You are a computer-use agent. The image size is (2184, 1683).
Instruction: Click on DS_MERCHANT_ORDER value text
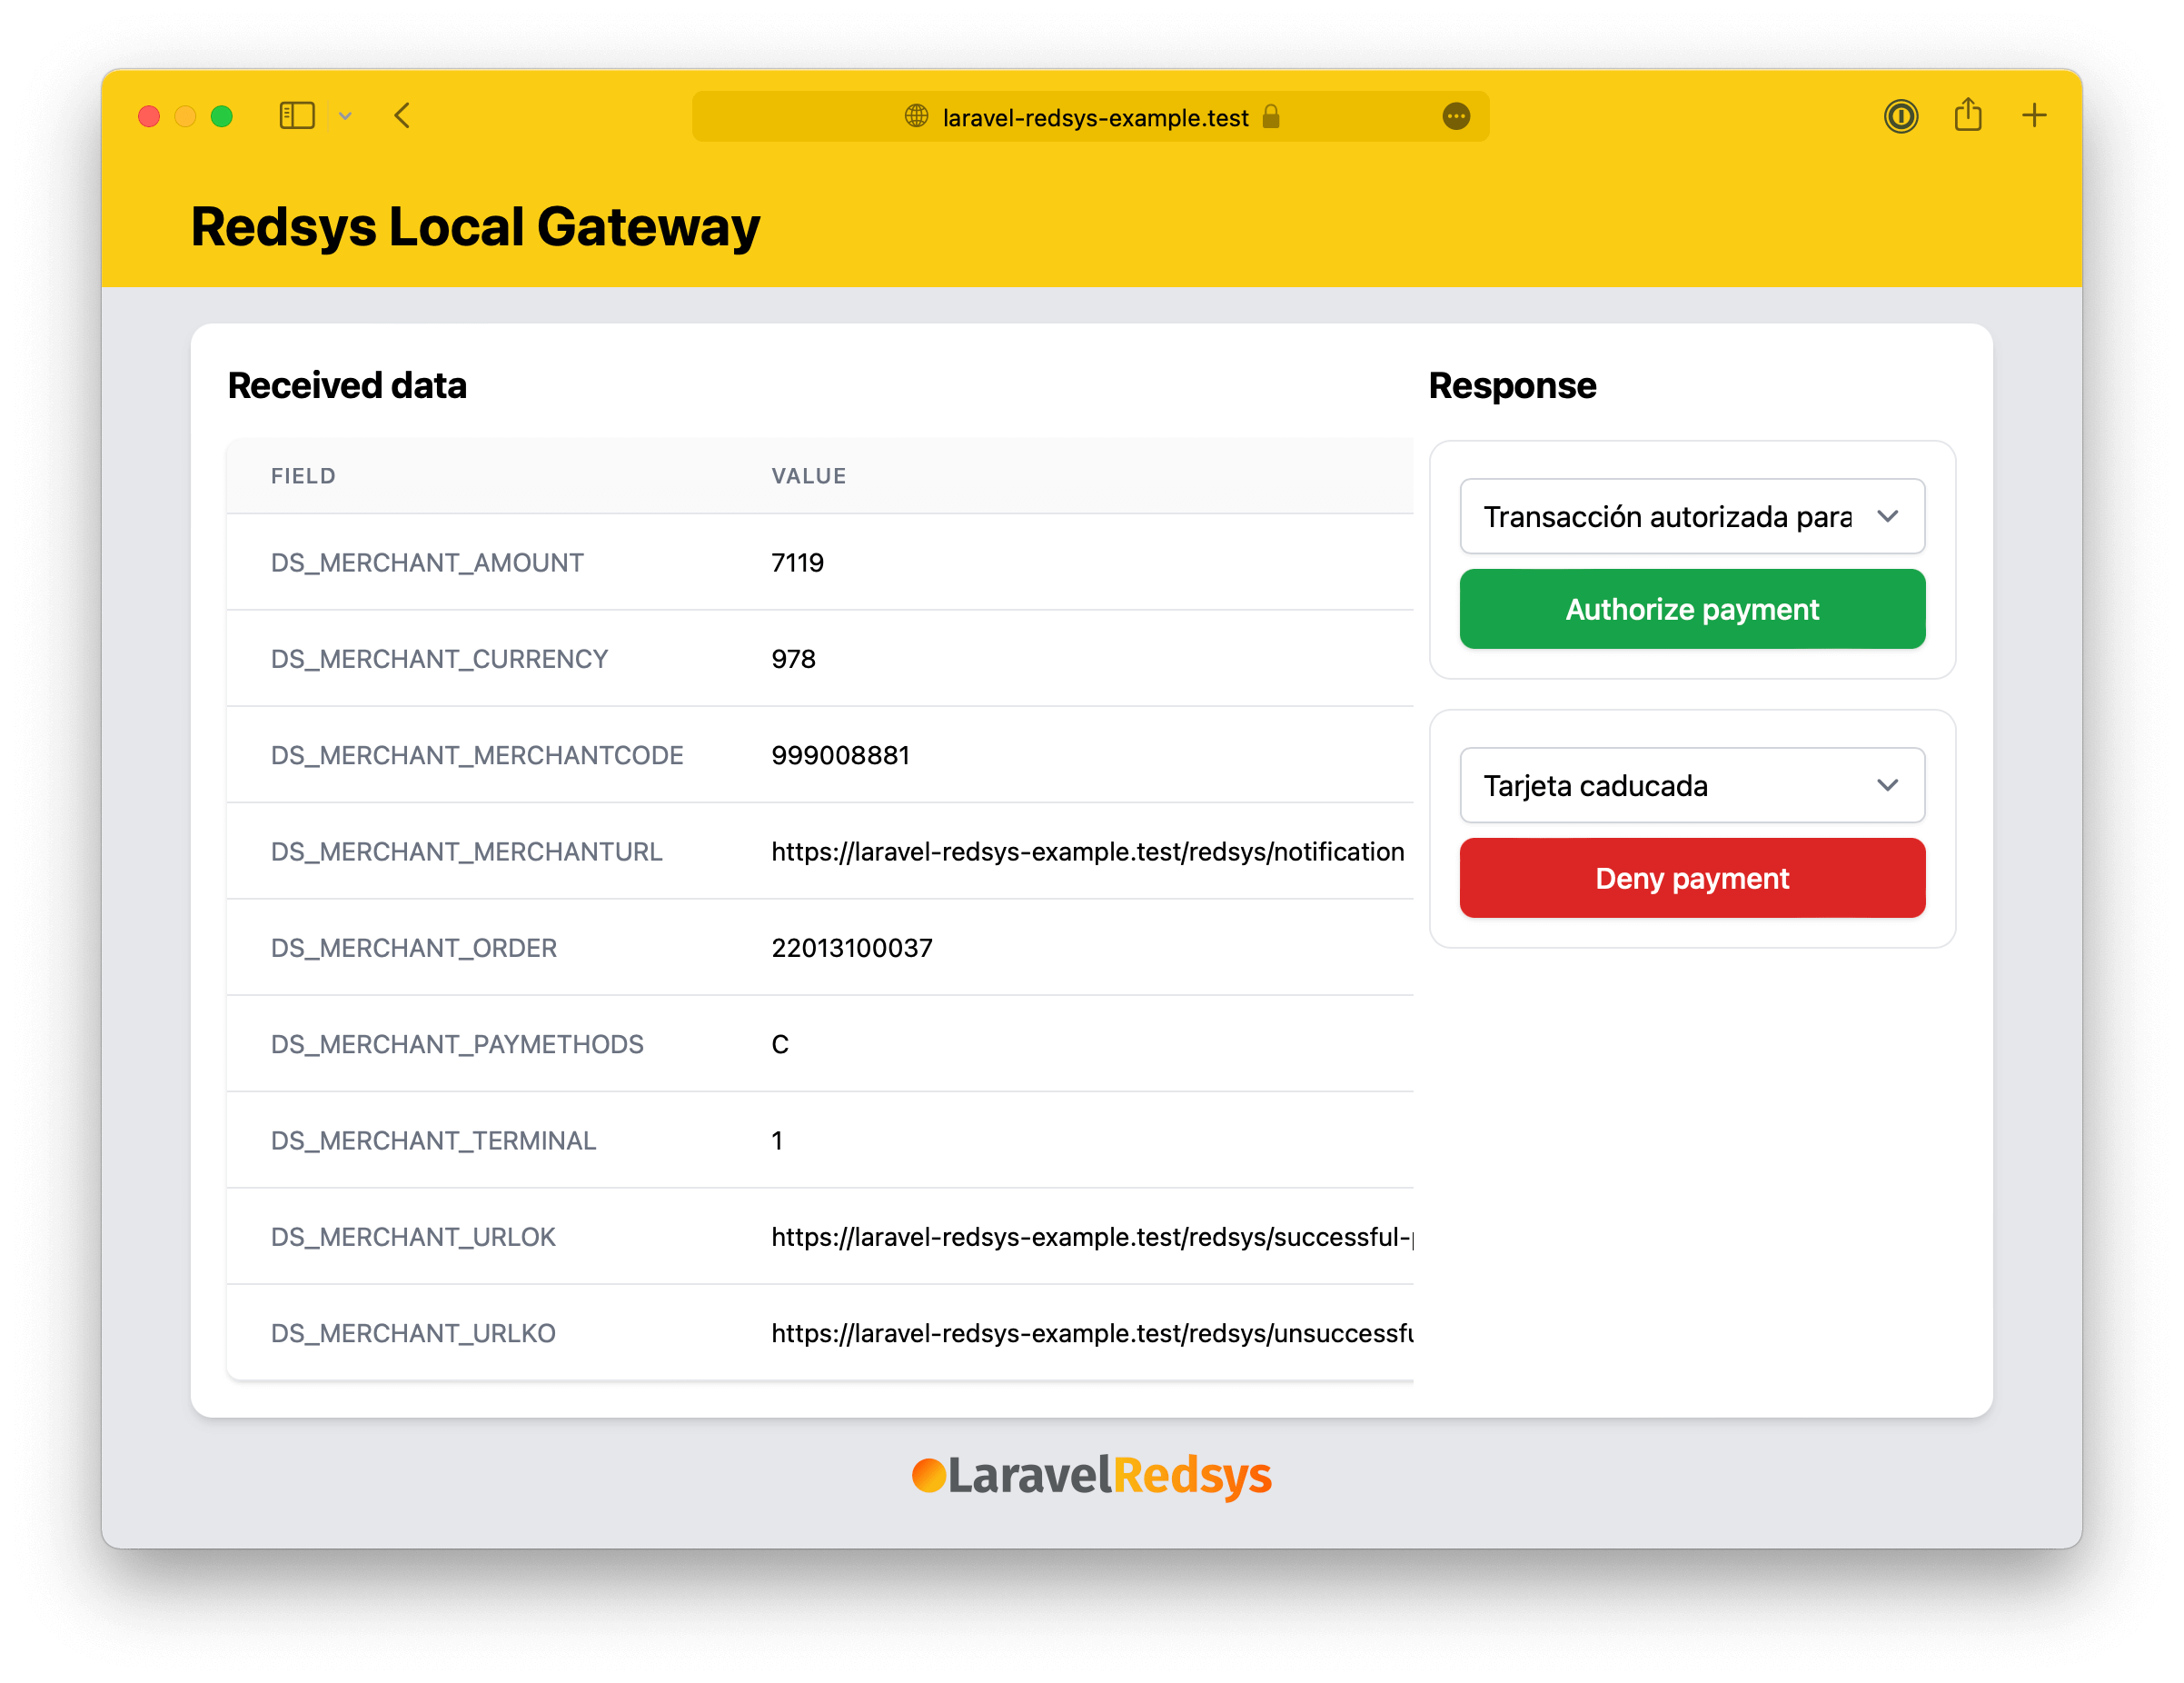coord(853,948)
